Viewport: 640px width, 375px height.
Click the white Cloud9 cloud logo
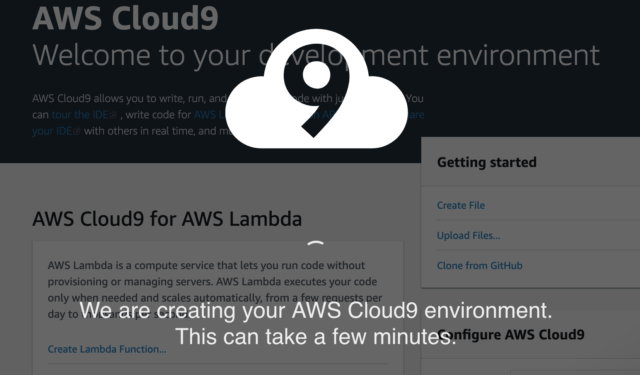(x=316, y=89)
